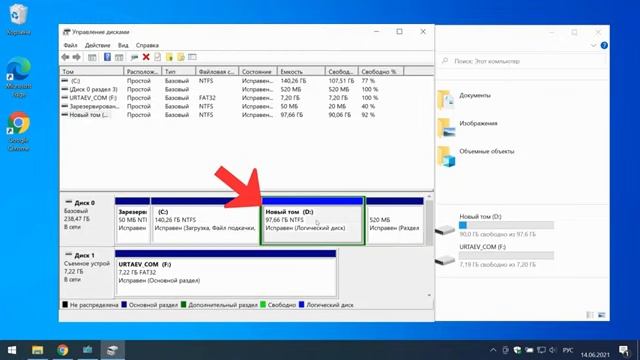
Task: Sort by the Файловая система column header
Action: coord(217,71)
